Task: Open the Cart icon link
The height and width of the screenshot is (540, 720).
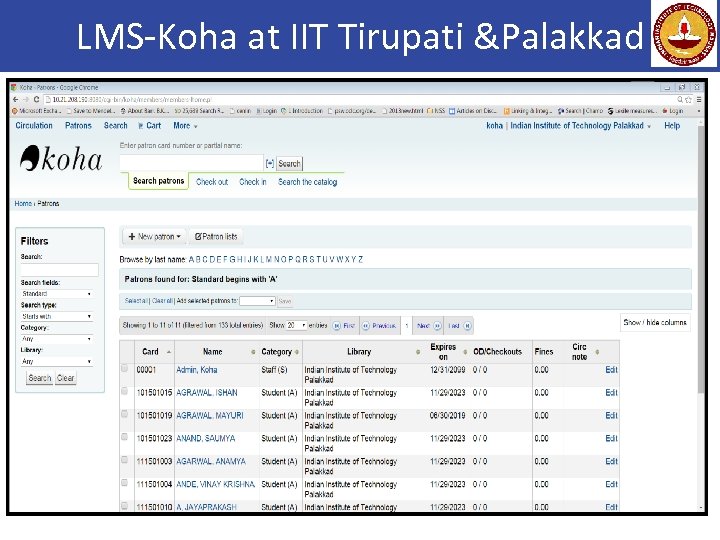Action: pos(150,125)
